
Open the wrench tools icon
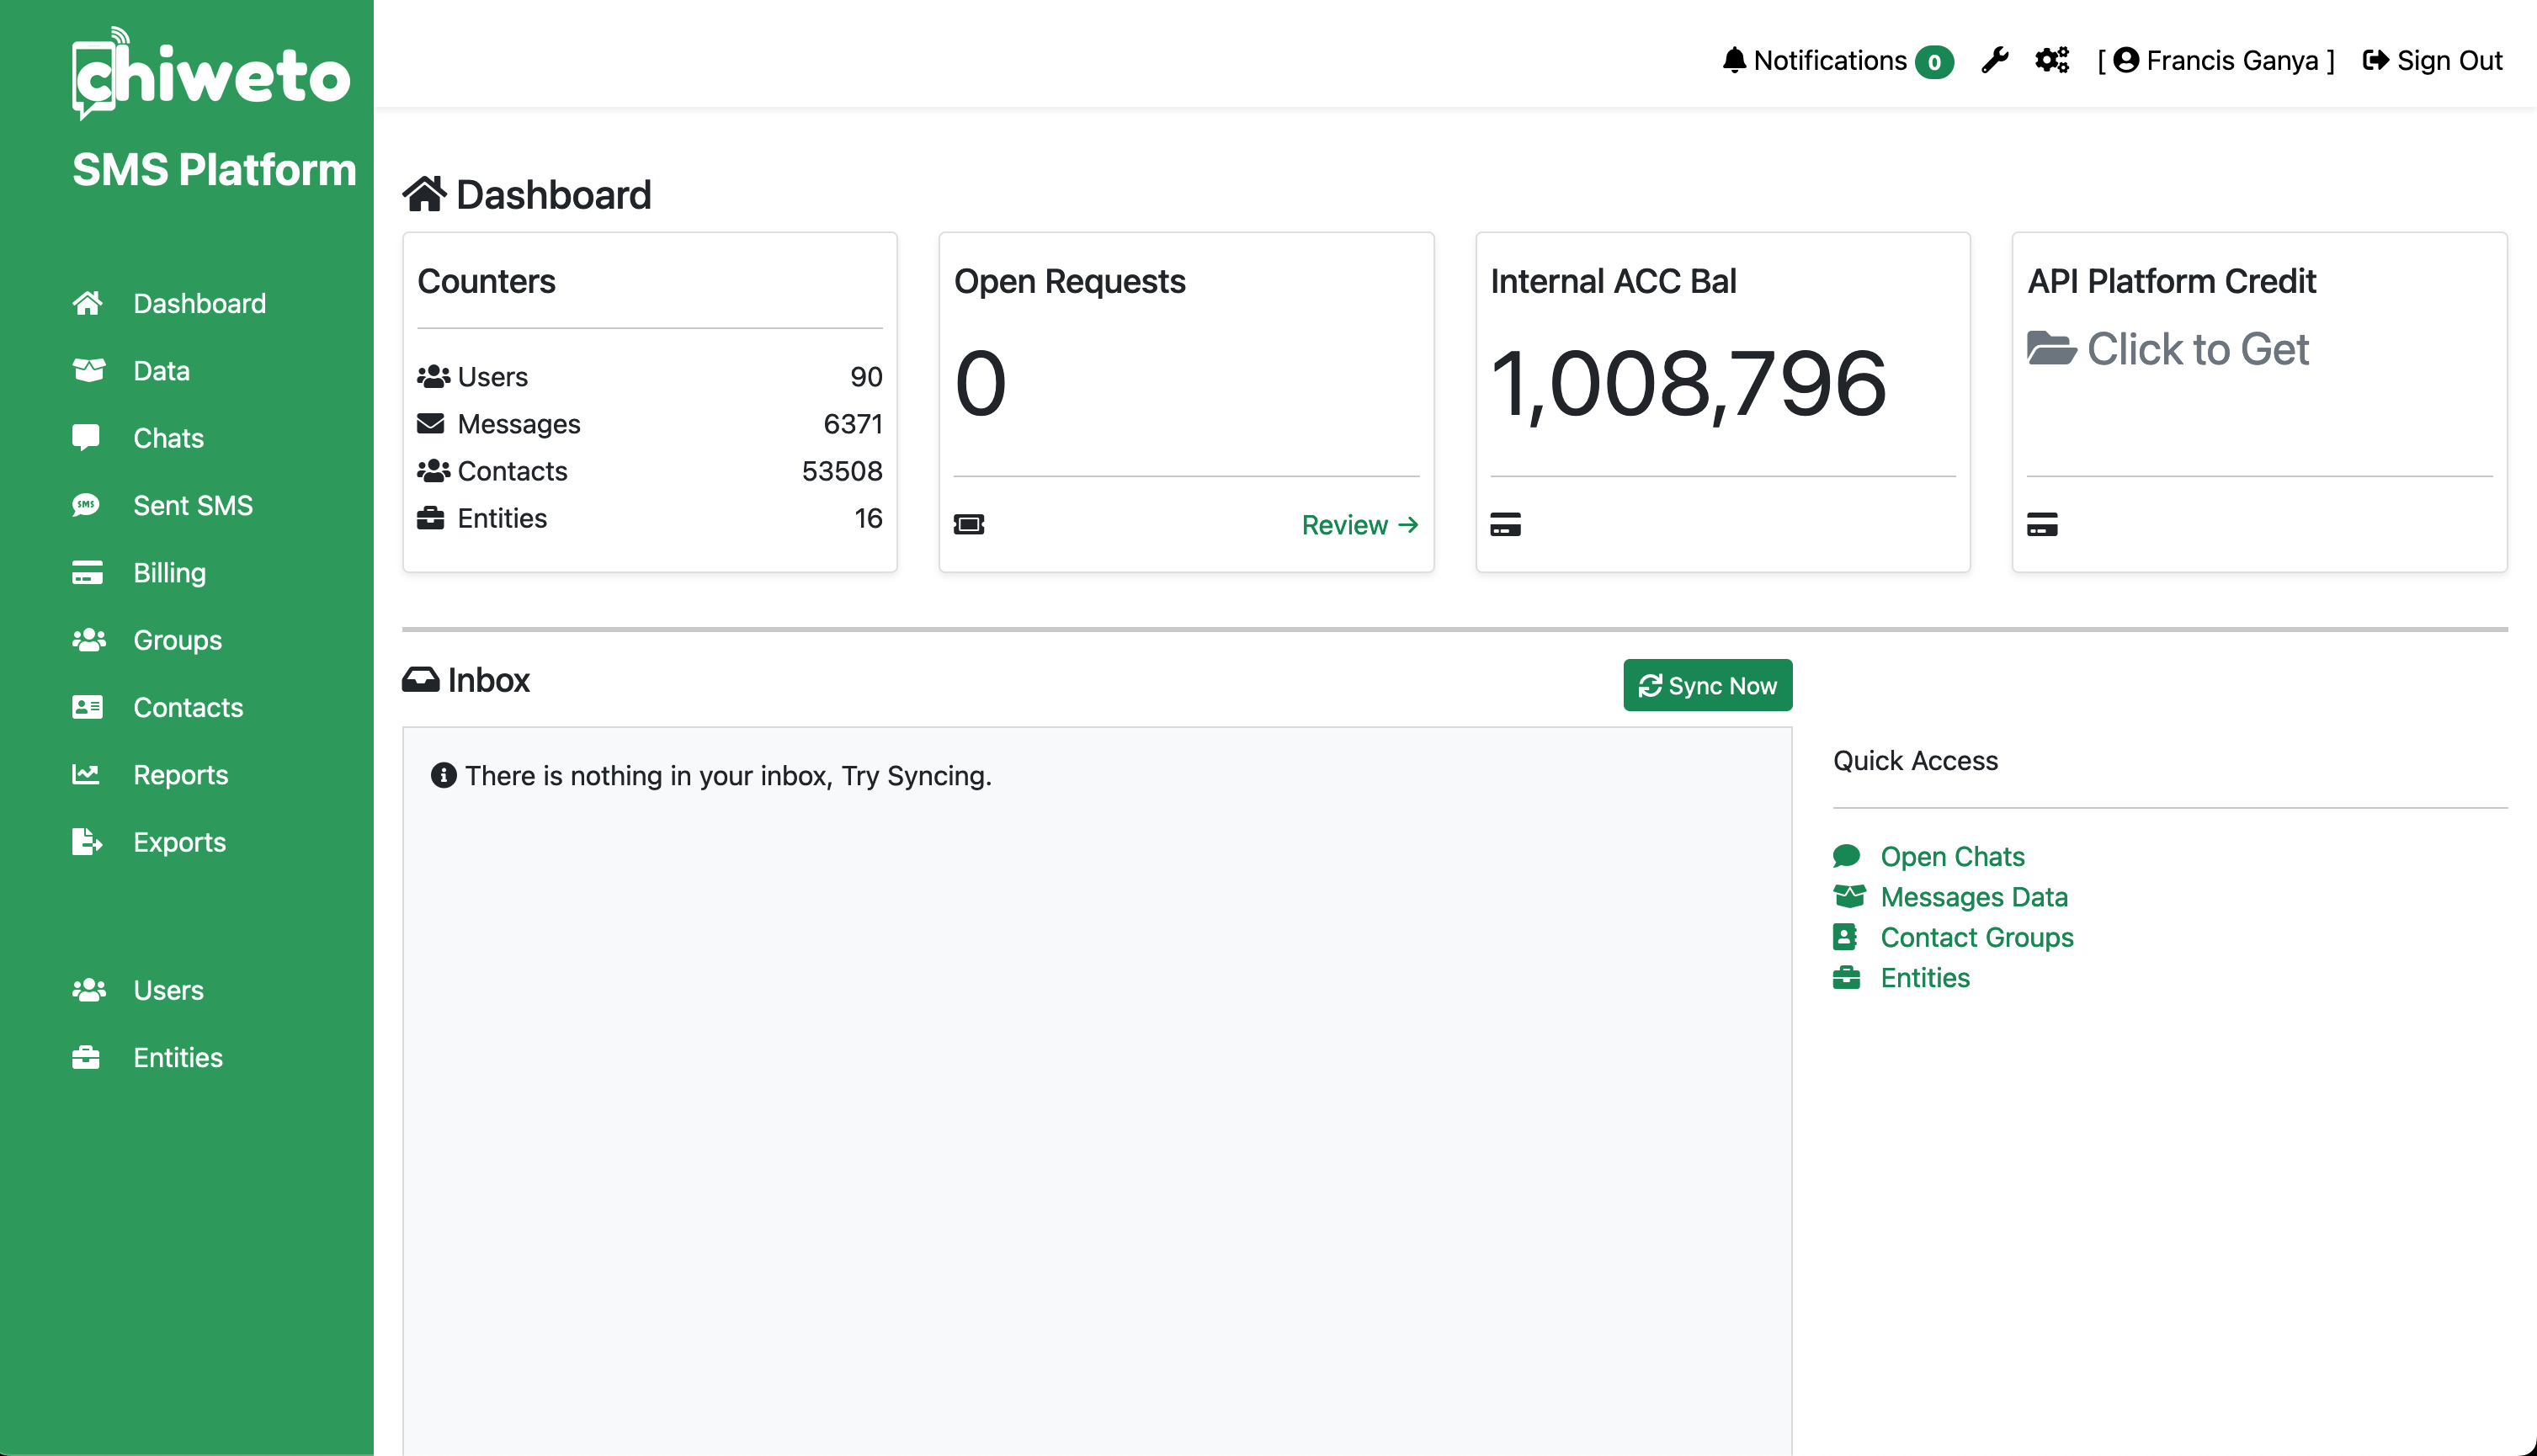click(x=1994, y=61)
